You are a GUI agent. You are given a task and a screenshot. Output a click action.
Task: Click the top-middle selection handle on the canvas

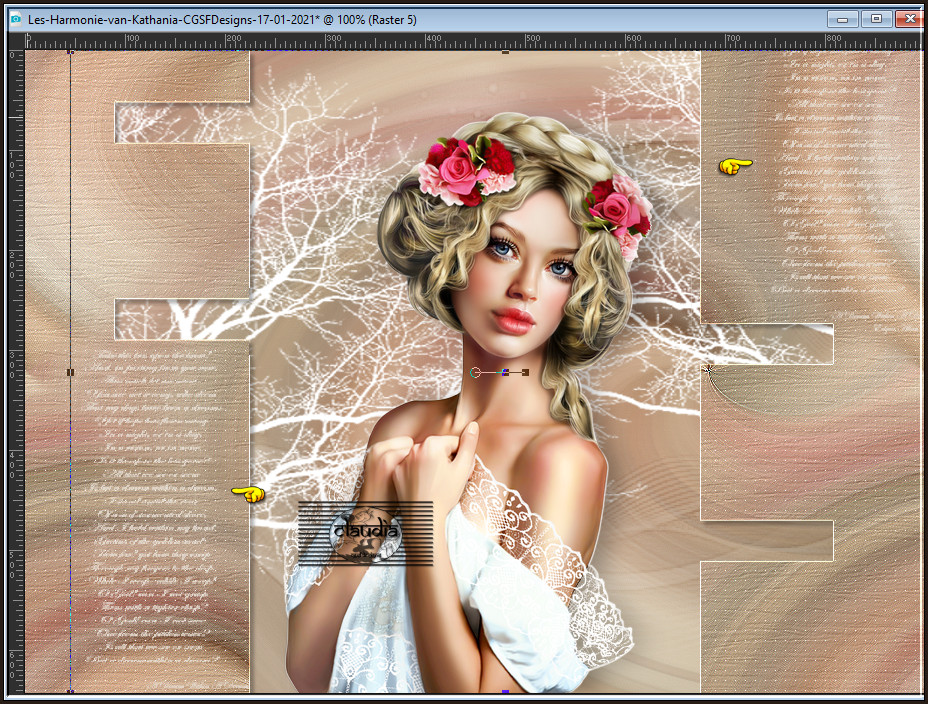point(505,52)
